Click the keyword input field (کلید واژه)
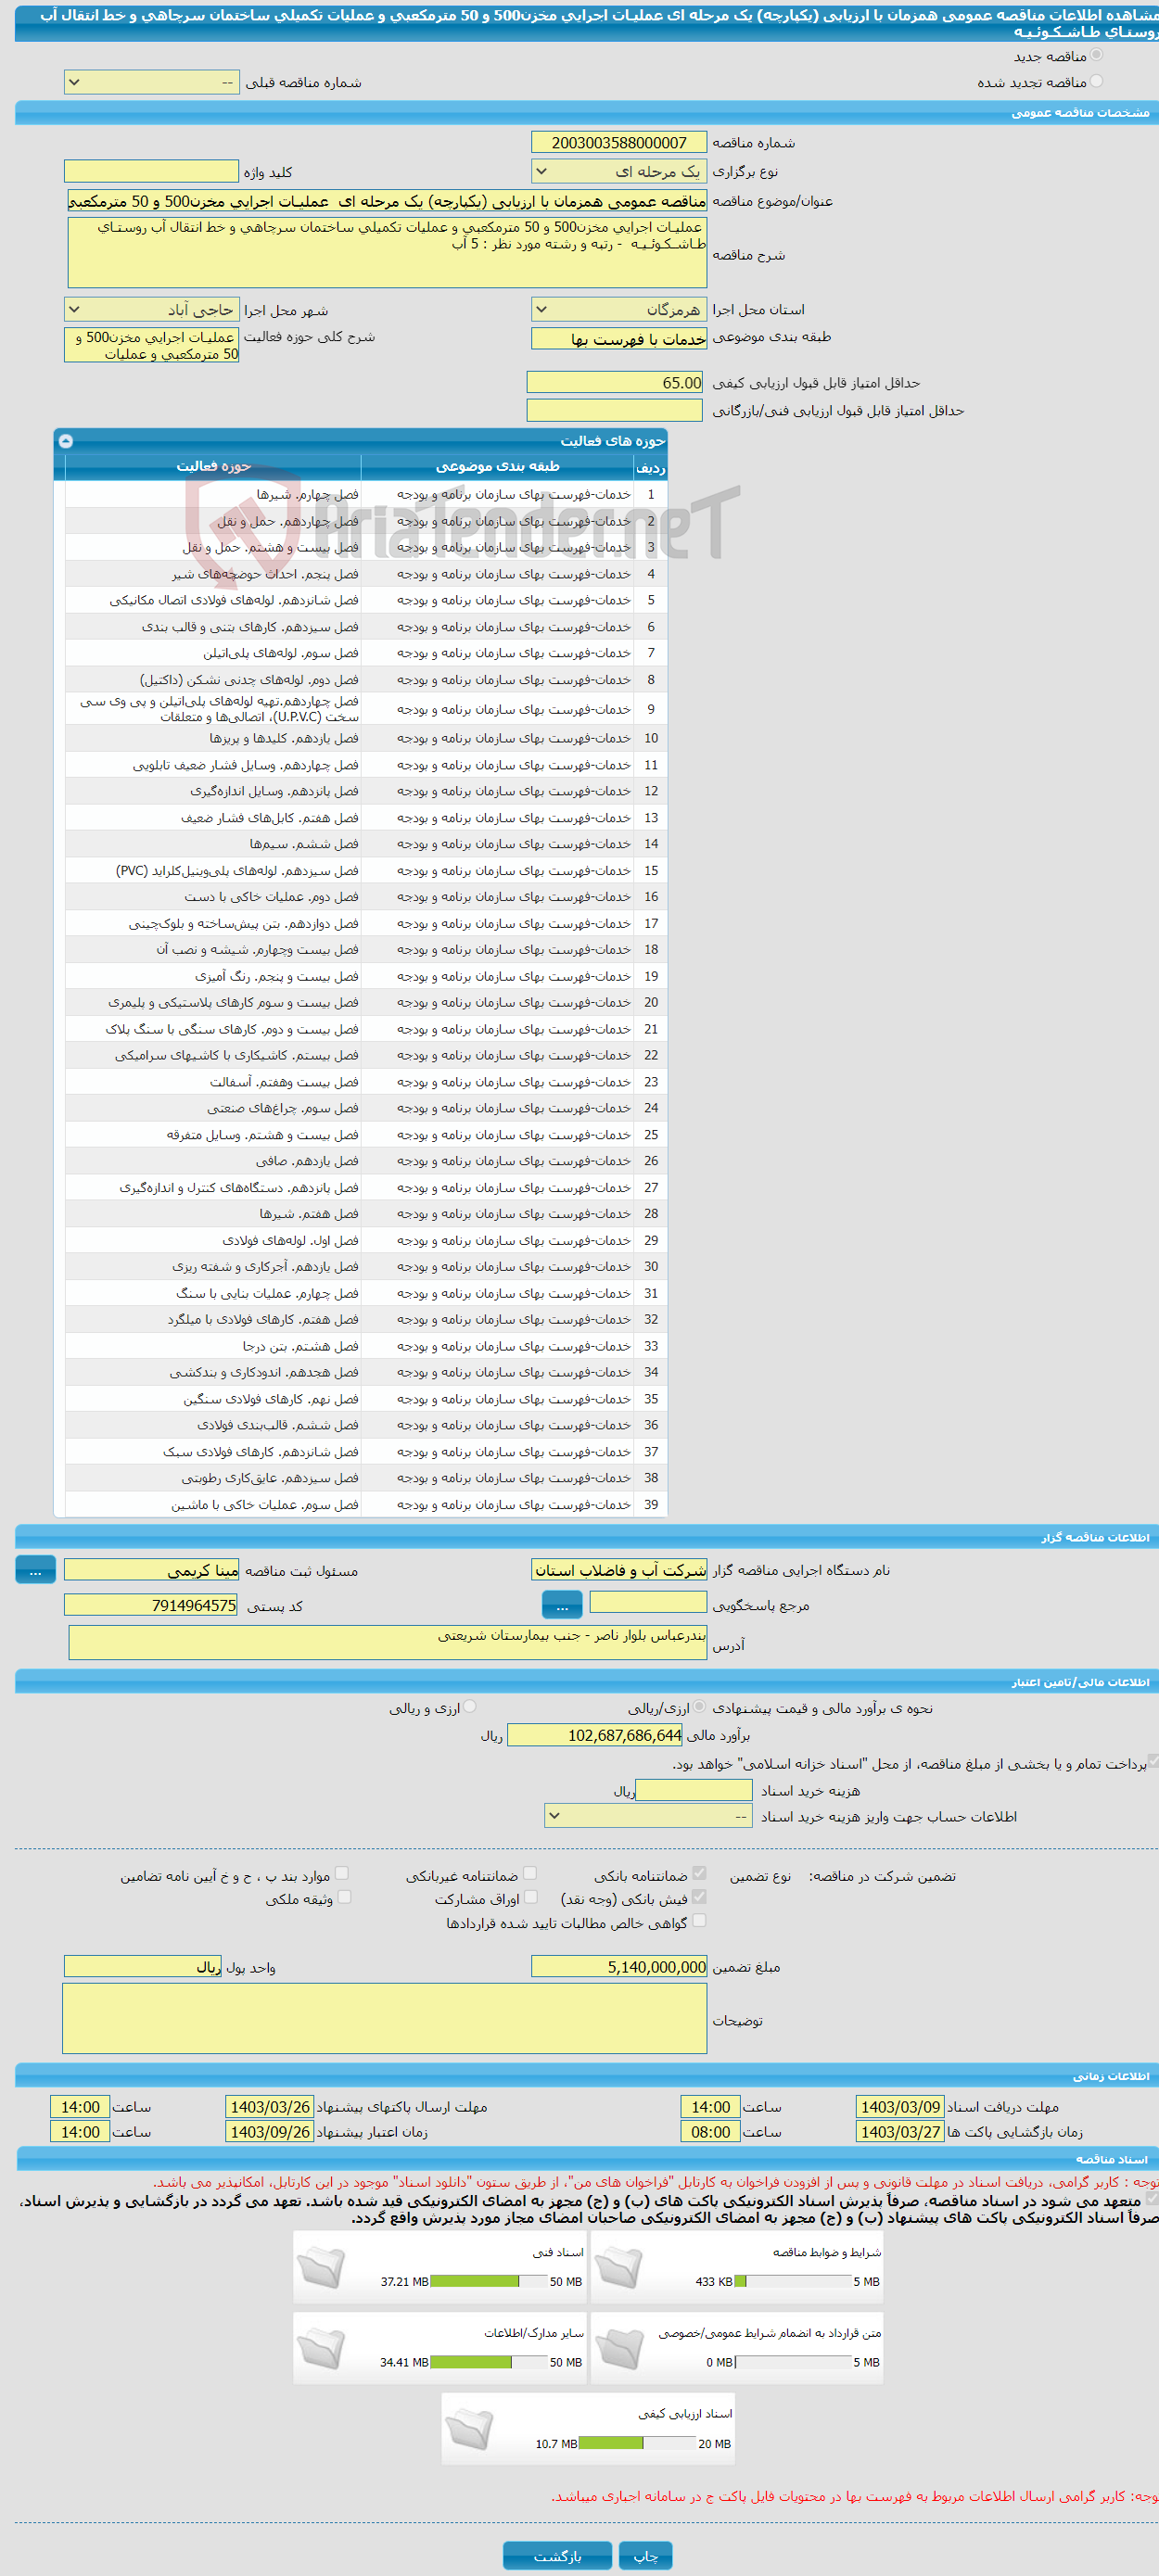 pyautogui.click(x=151, y=172)
